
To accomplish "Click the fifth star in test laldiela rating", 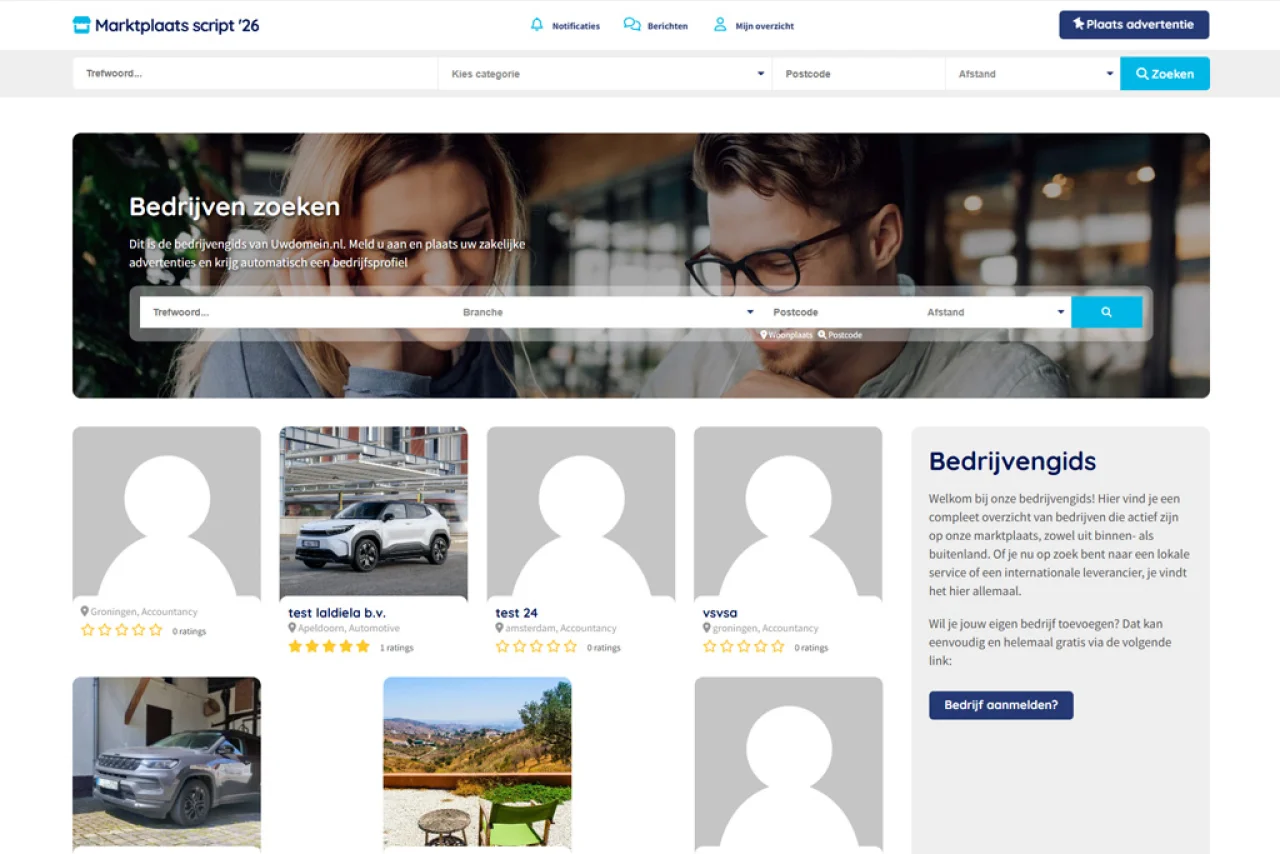I will (x=362, y=647).
